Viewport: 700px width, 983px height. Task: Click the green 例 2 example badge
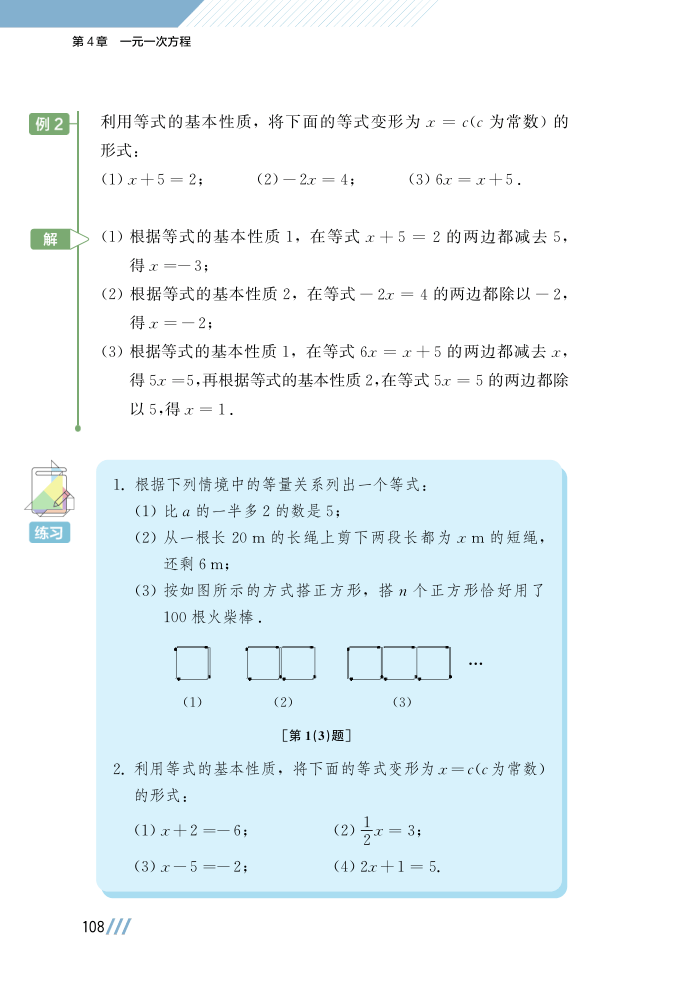coord(49,124)
